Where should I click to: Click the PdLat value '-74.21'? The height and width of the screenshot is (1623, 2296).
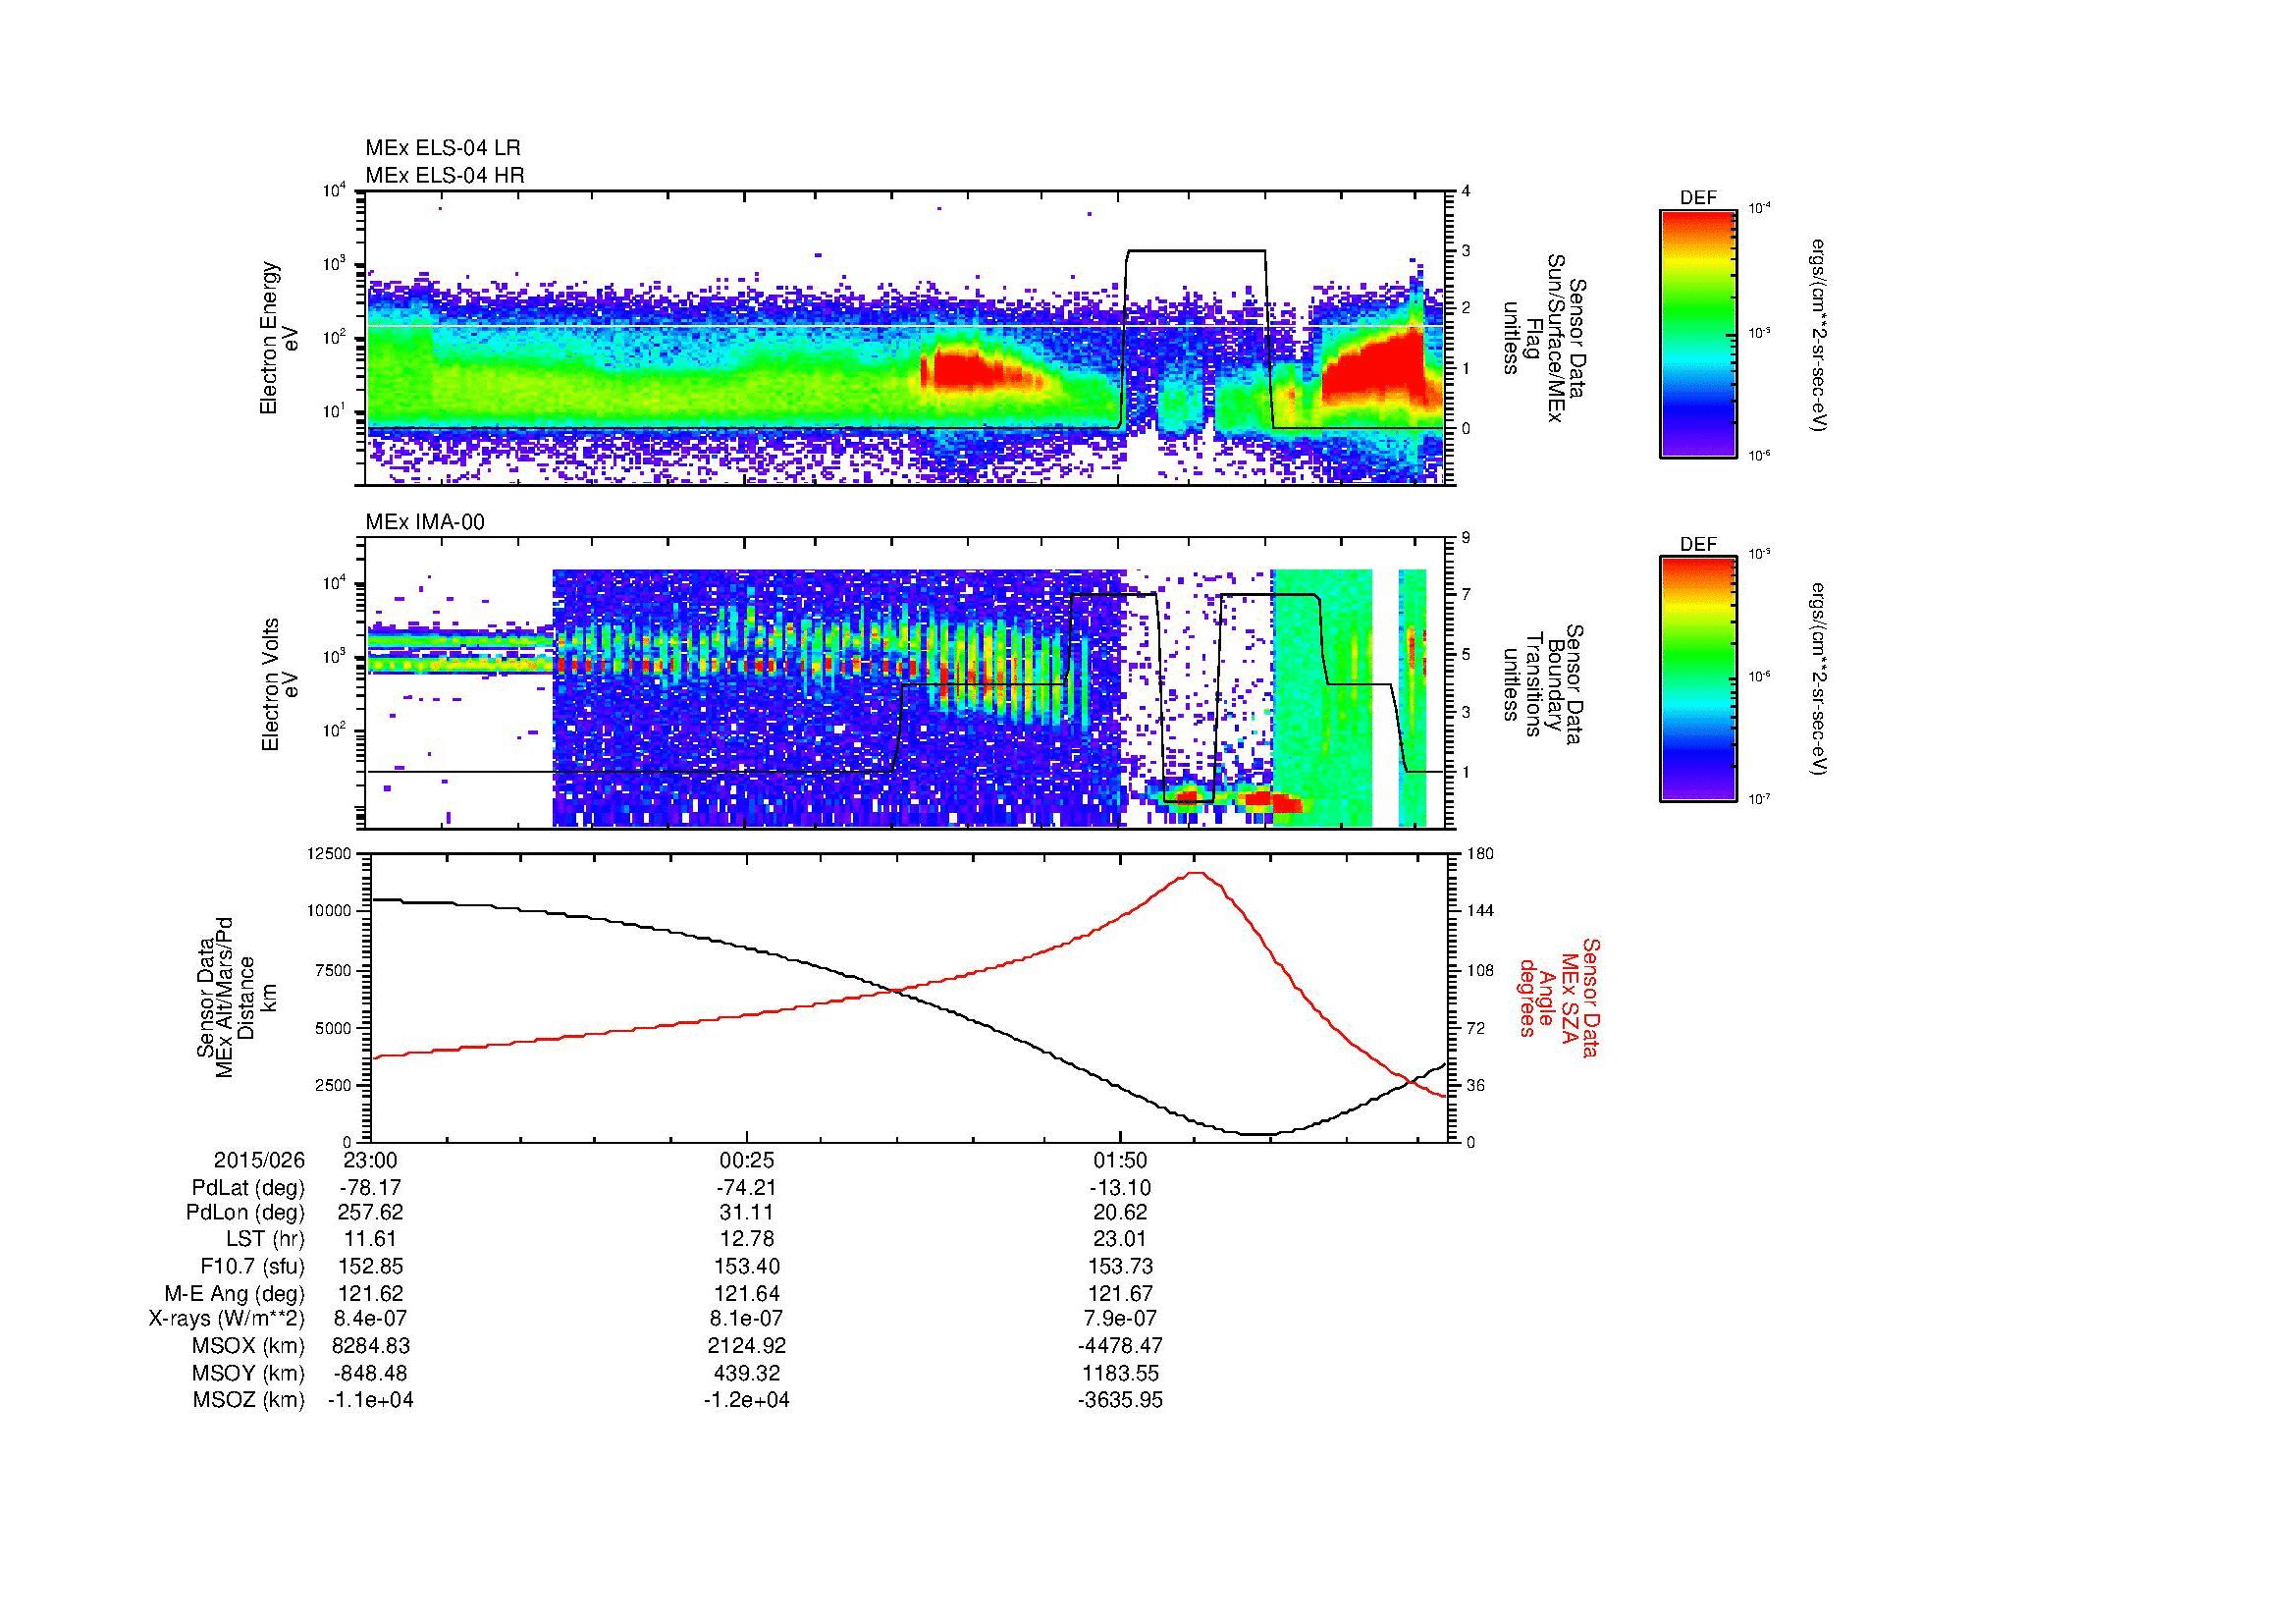(746, 1188)
